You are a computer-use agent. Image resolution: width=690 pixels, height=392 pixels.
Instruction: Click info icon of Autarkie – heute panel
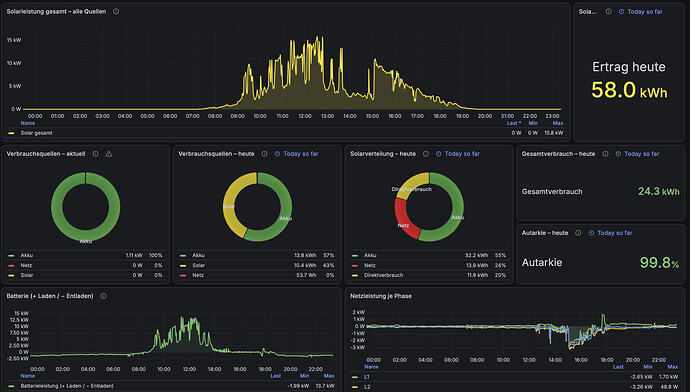coord(578,233)
